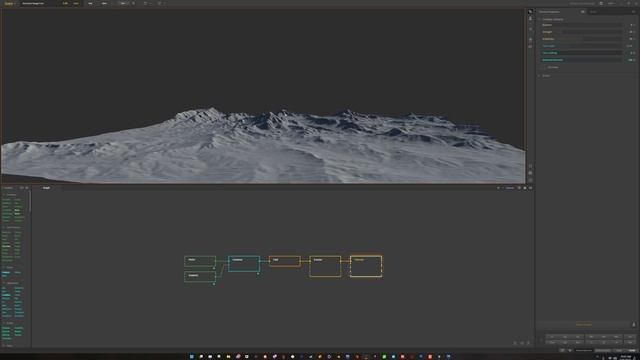Open the fifth icon in the properties side strip
The image size is (640, 360).
[530, 47]
